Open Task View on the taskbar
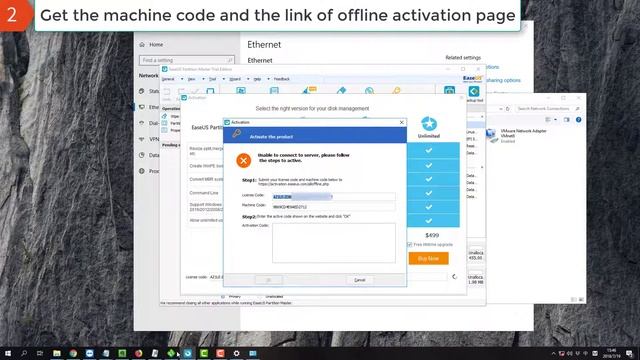 coord(40,353)
